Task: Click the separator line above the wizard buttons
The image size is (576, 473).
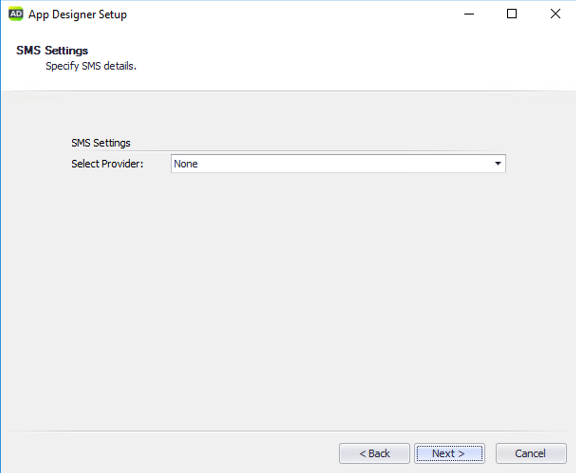Action: pos(288,431)
